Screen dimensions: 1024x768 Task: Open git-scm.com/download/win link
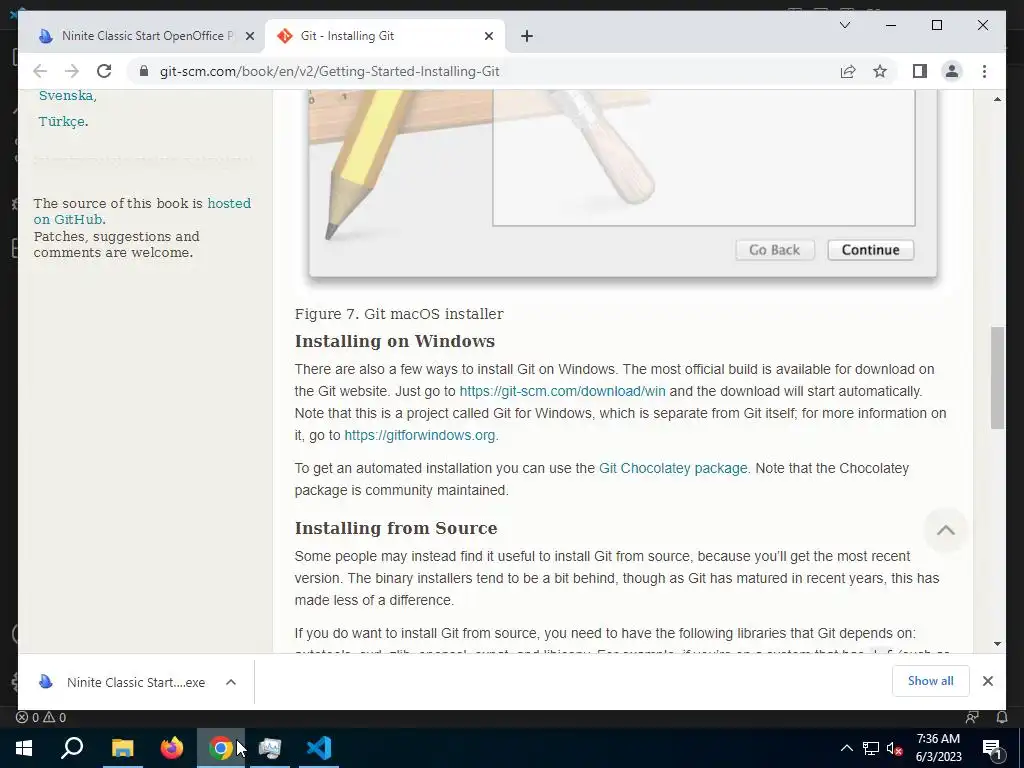pos(562,391)
